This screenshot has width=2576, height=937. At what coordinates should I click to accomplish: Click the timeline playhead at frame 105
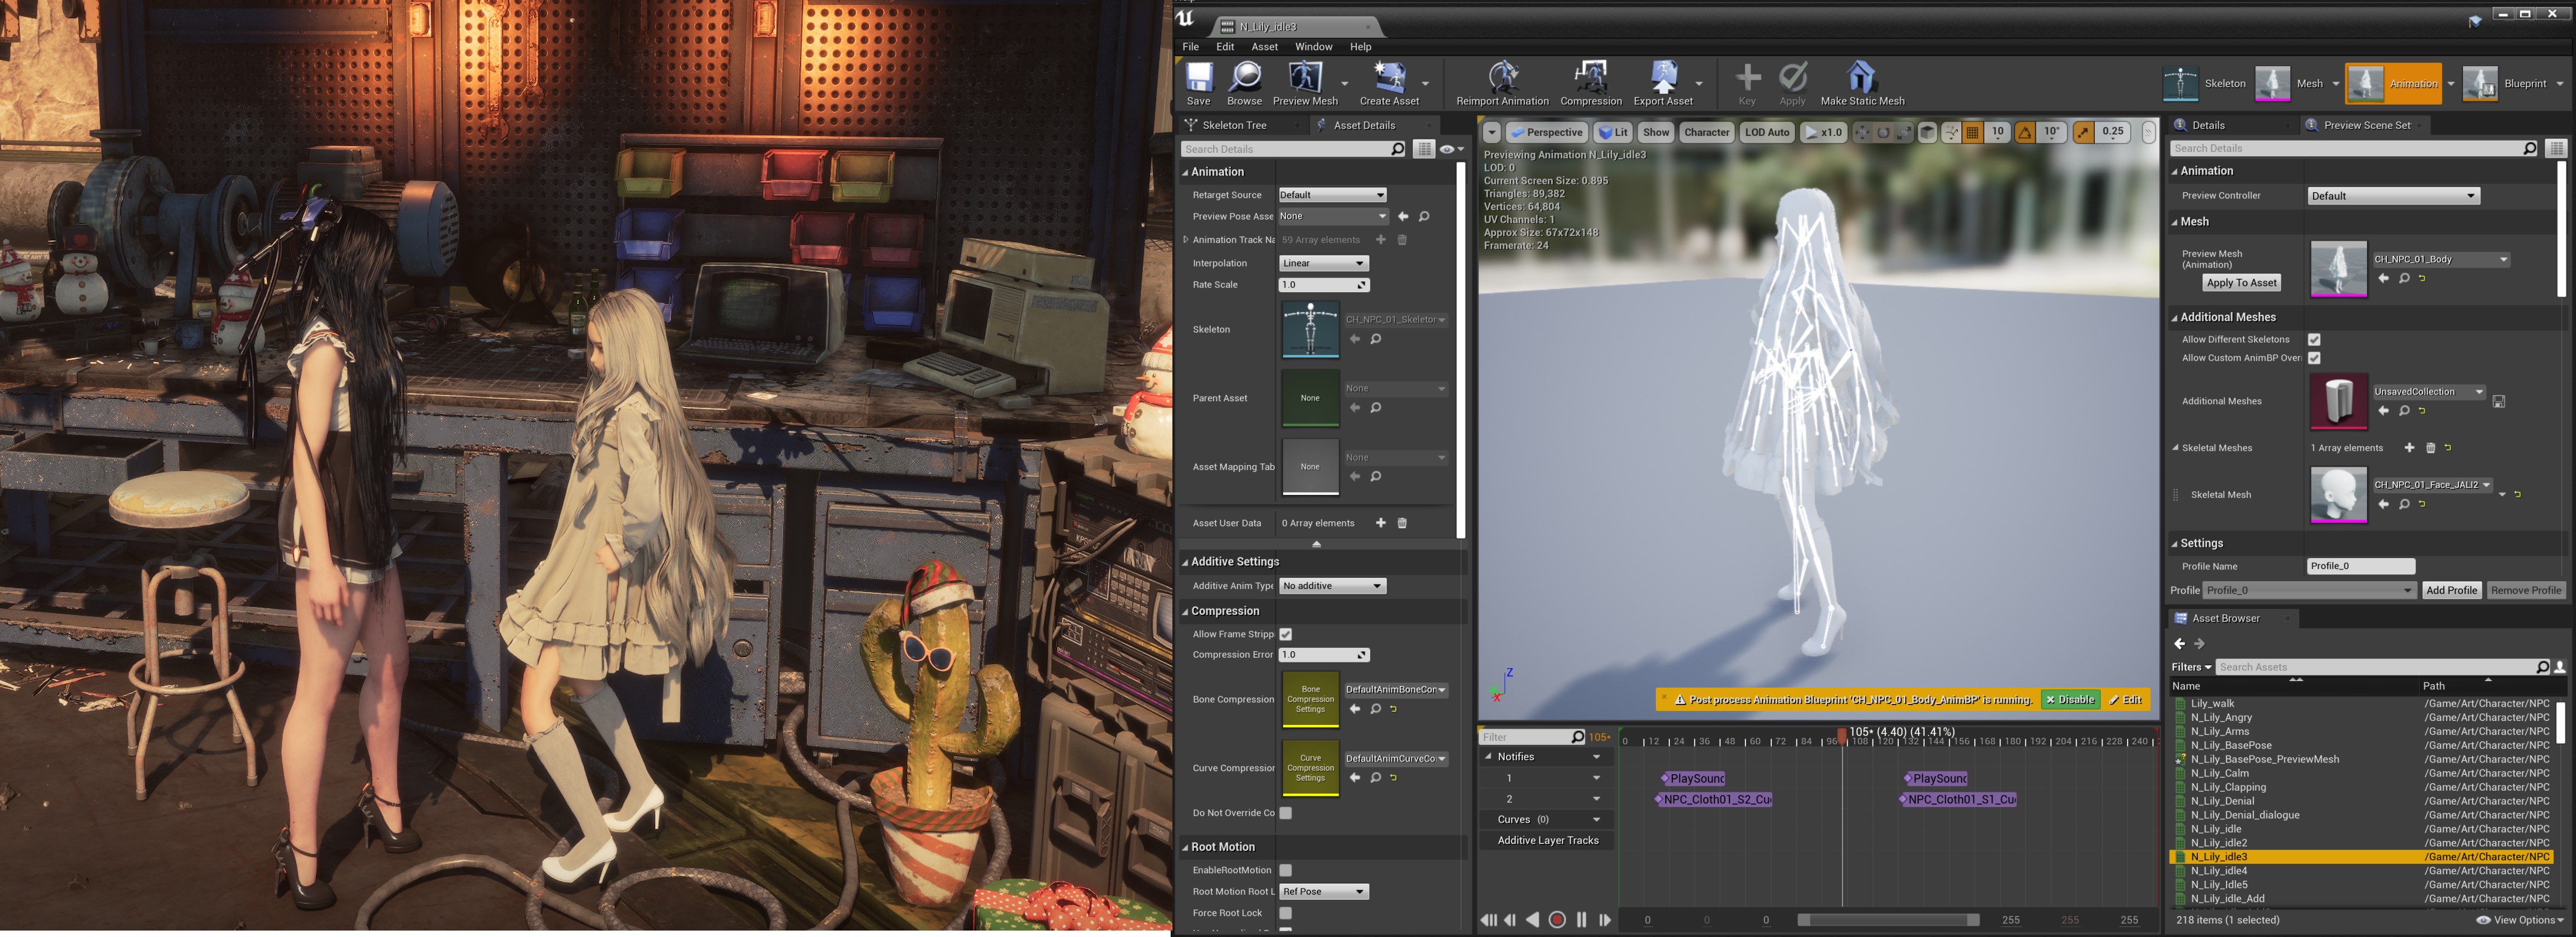click(x=1842, y=736)
